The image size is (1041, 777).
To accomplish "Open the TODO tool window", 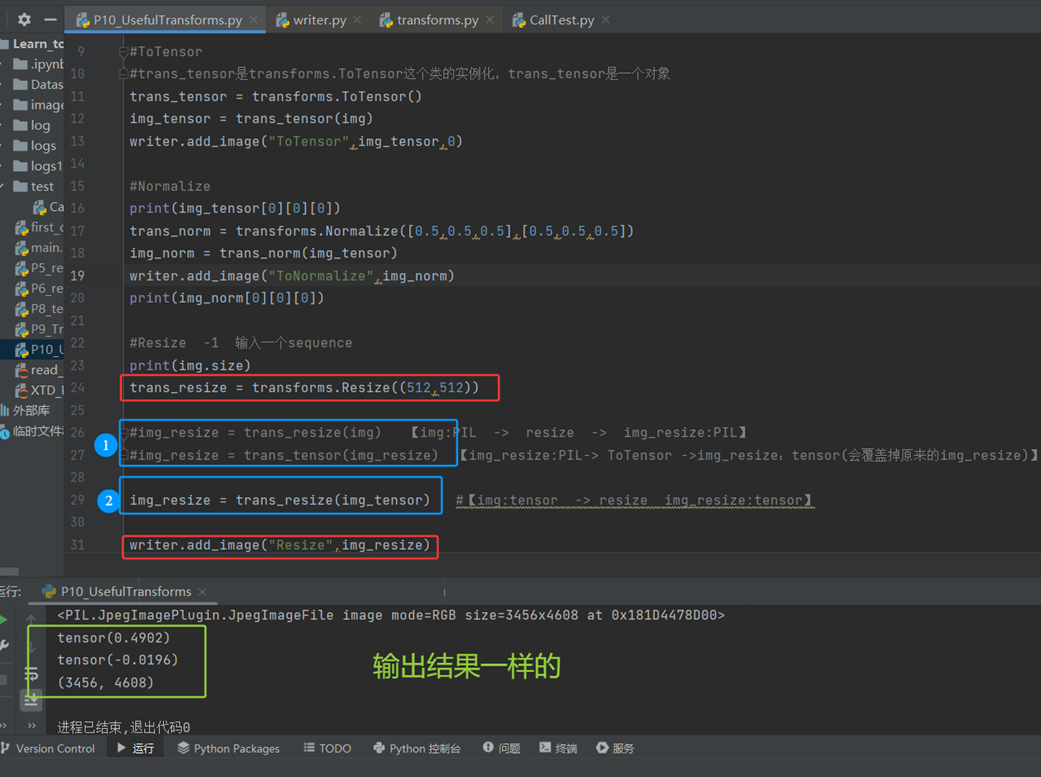I will pyautogui.click(x=327, y=748).
